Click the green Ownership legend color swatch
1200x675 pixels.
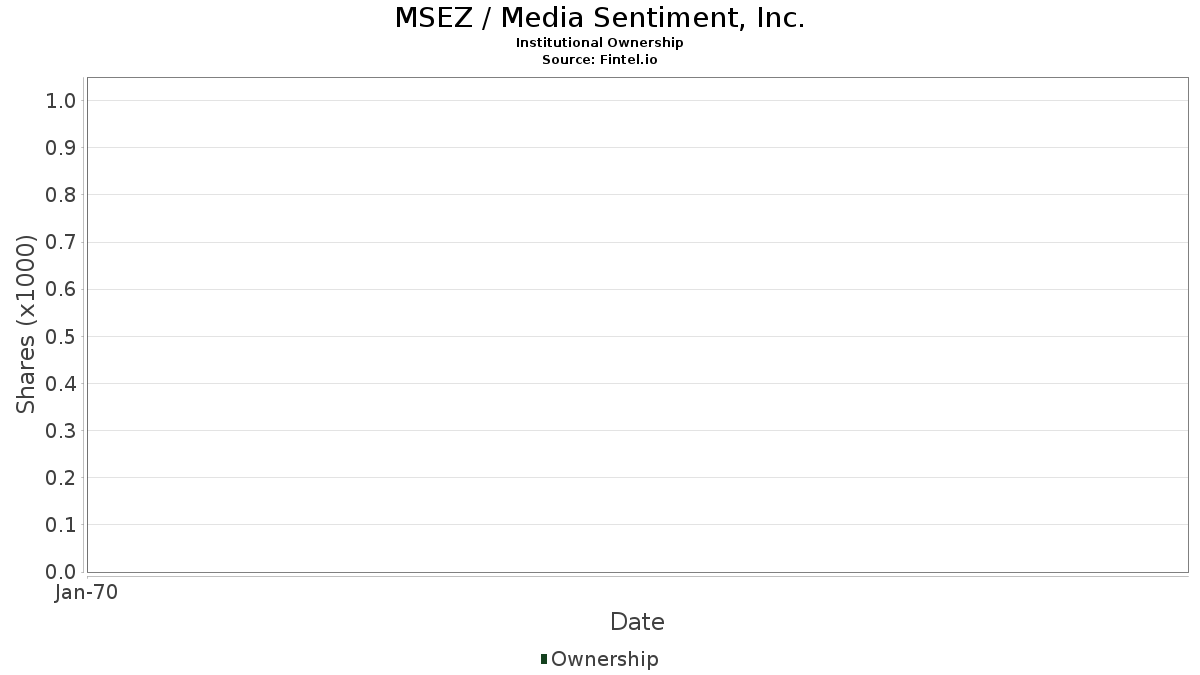[x=544, y=658]
